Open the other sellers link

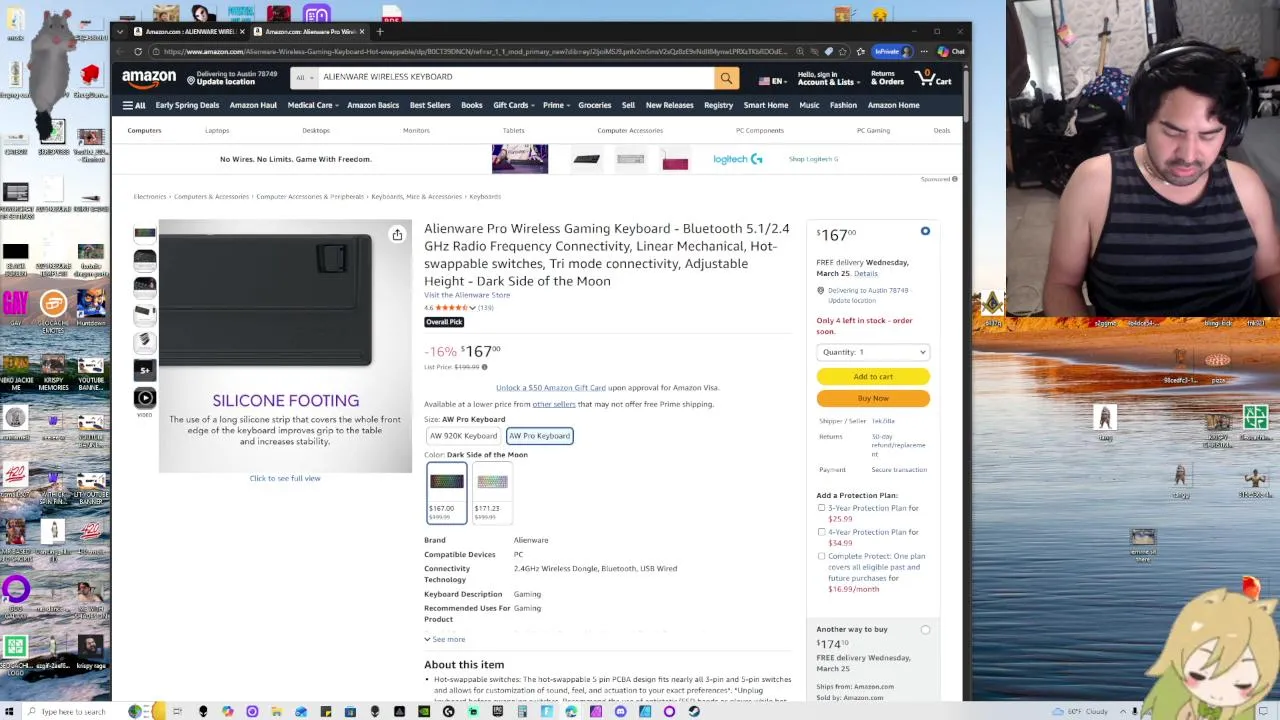tap(554, 404)
